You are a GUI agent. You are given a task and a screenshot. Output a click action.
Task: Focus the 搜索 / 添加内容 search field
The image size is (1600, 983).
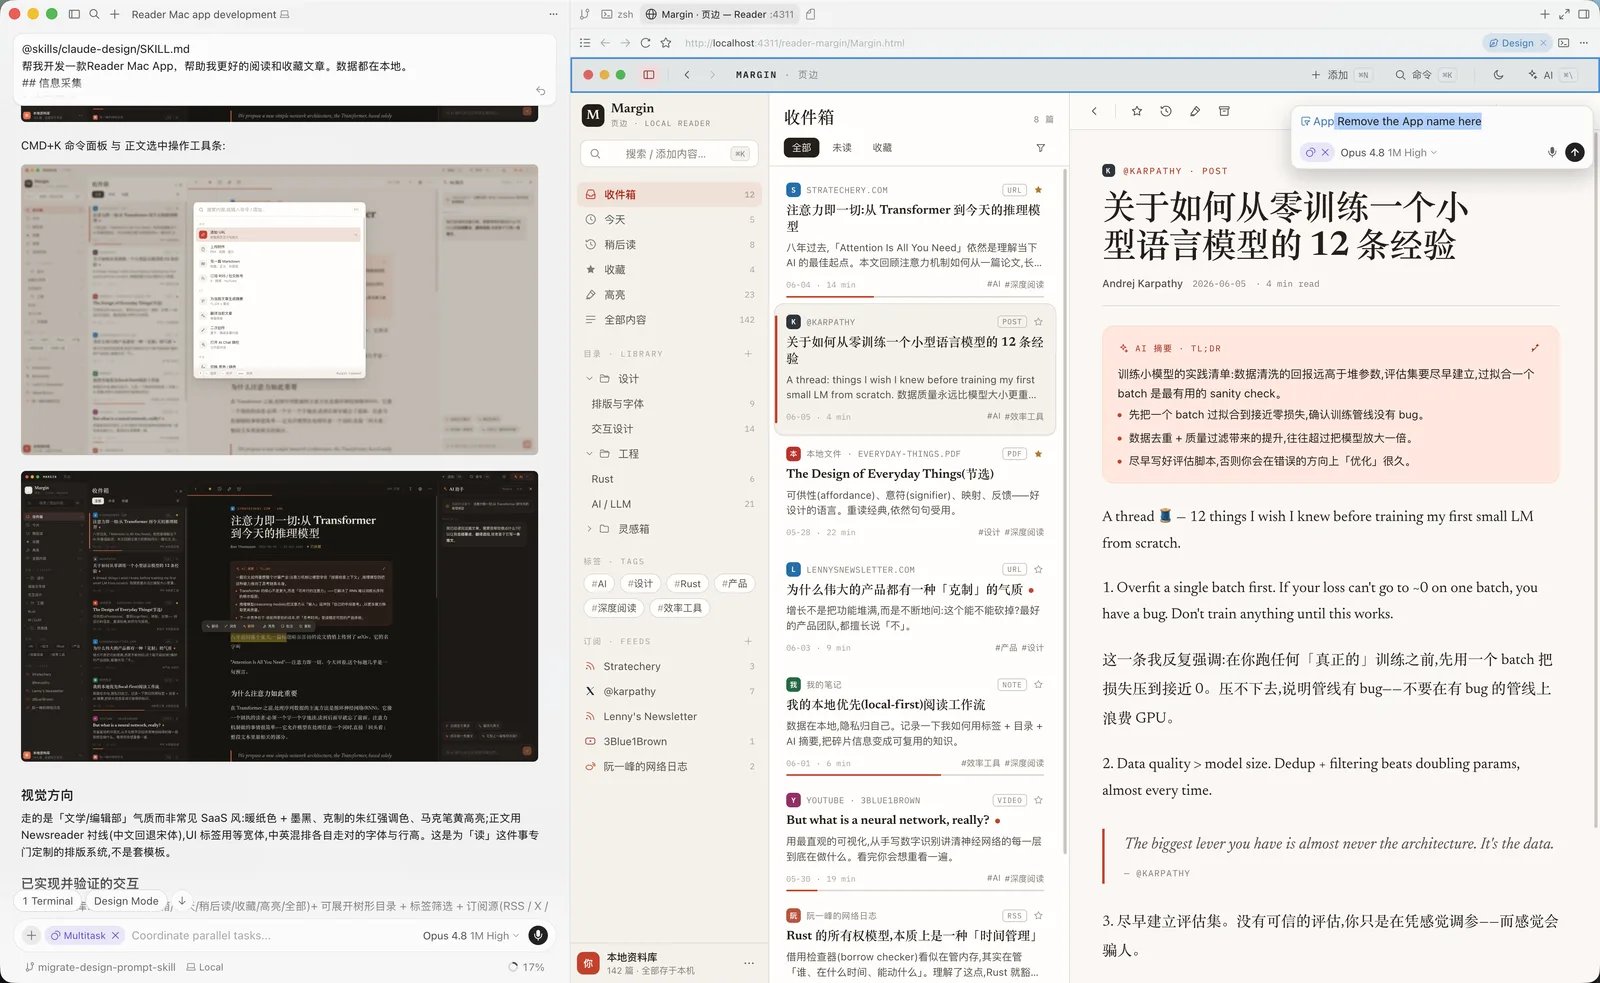666,154
